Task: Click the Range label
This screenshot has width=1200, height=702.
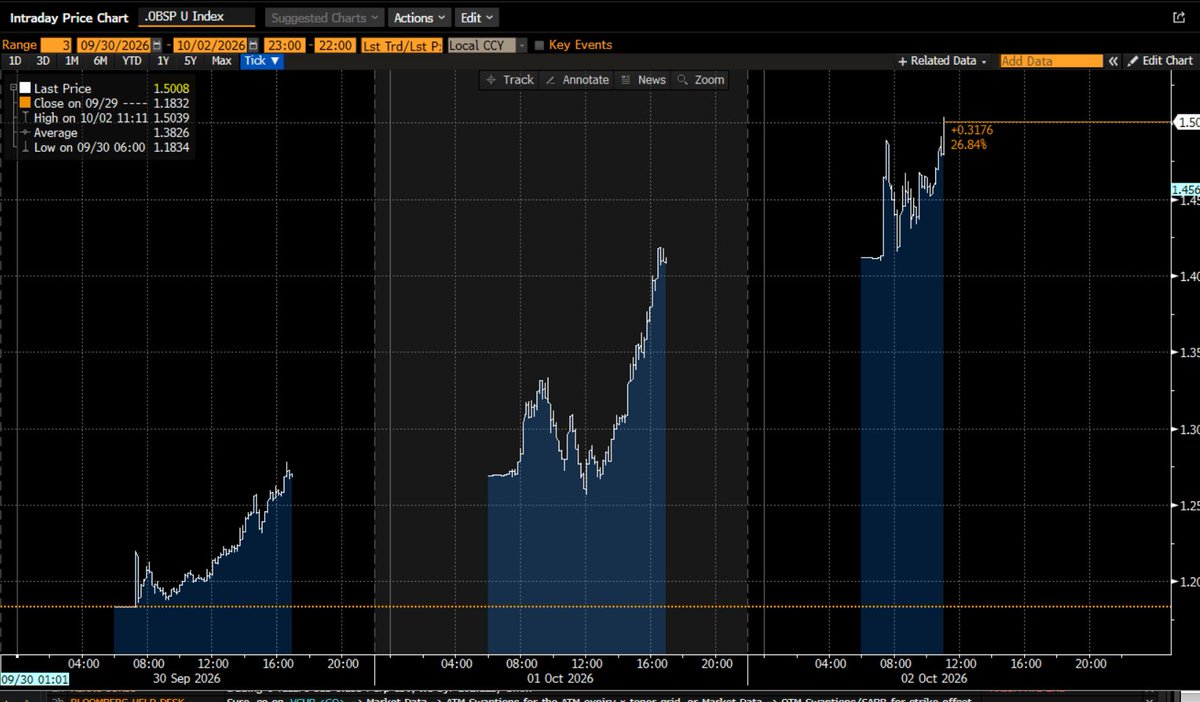Action: [x=19, y=45]
